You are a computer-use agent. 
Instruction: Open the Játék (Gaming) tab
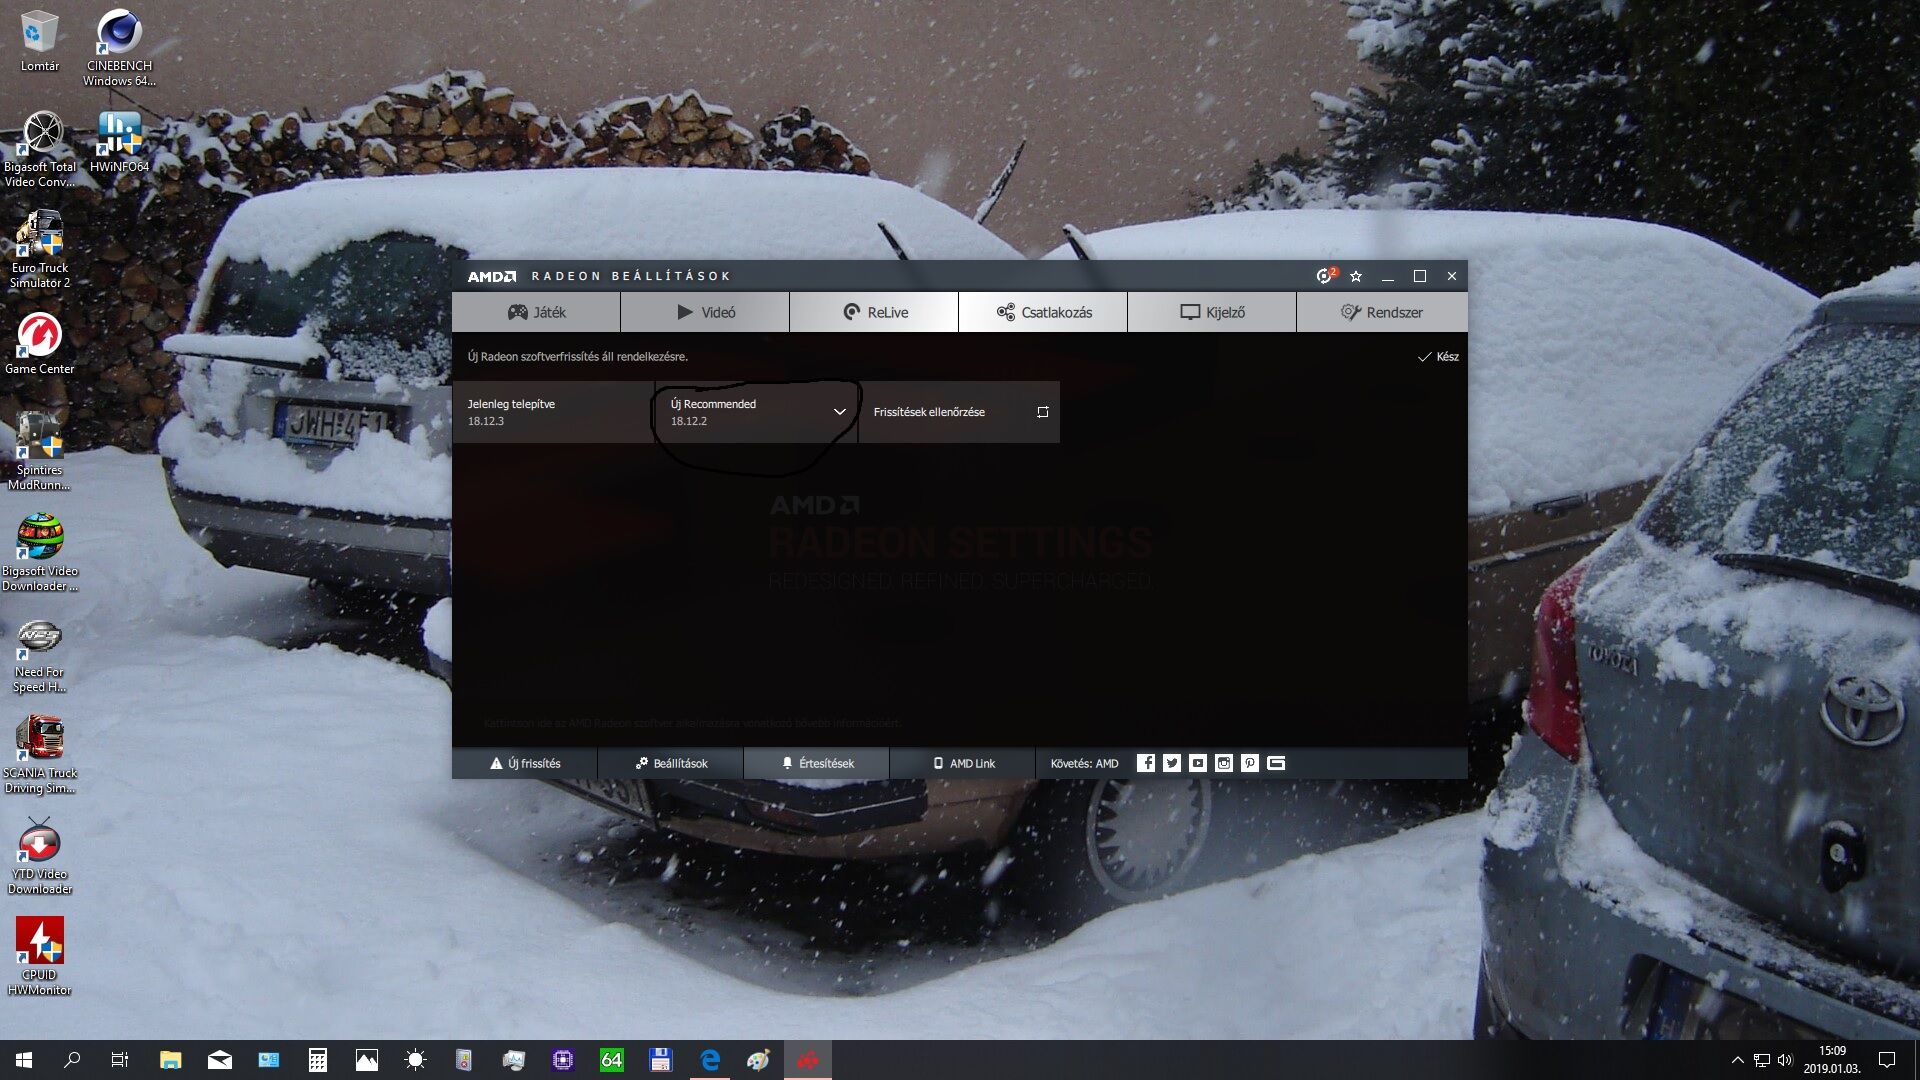pos(536,312)
